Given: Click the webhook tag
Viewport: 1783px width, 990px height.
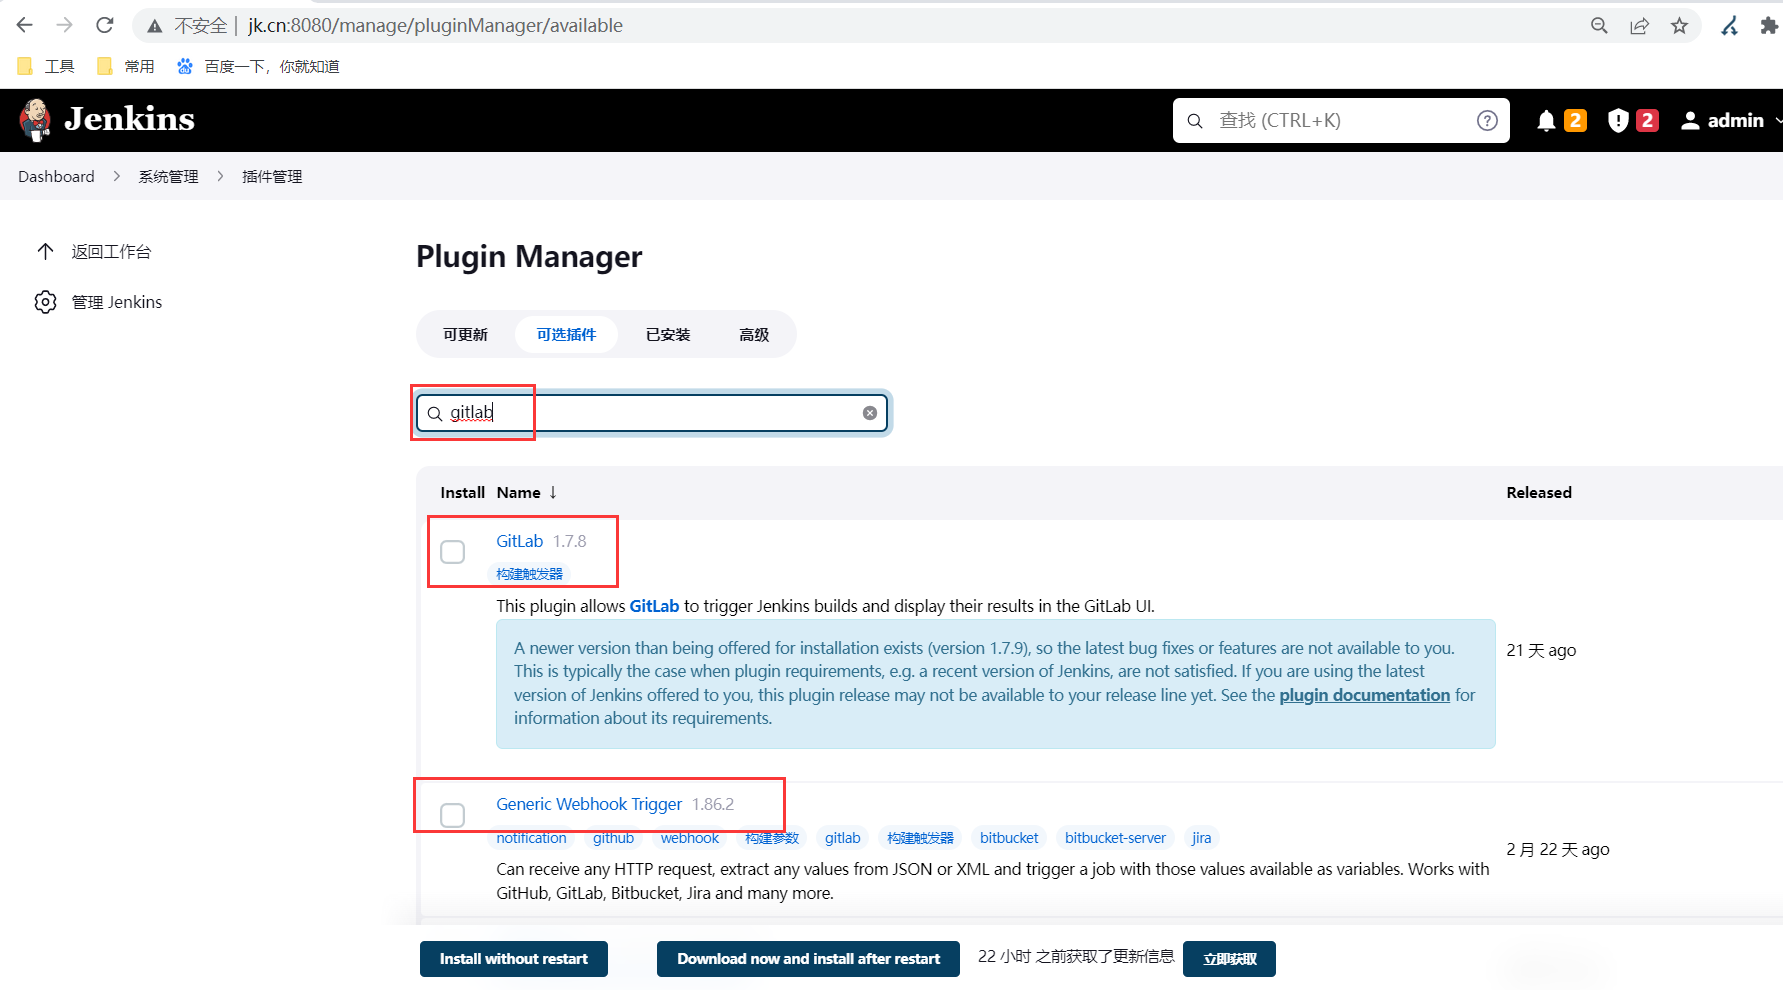Looking at the screenshot, I should click(690, 838).
